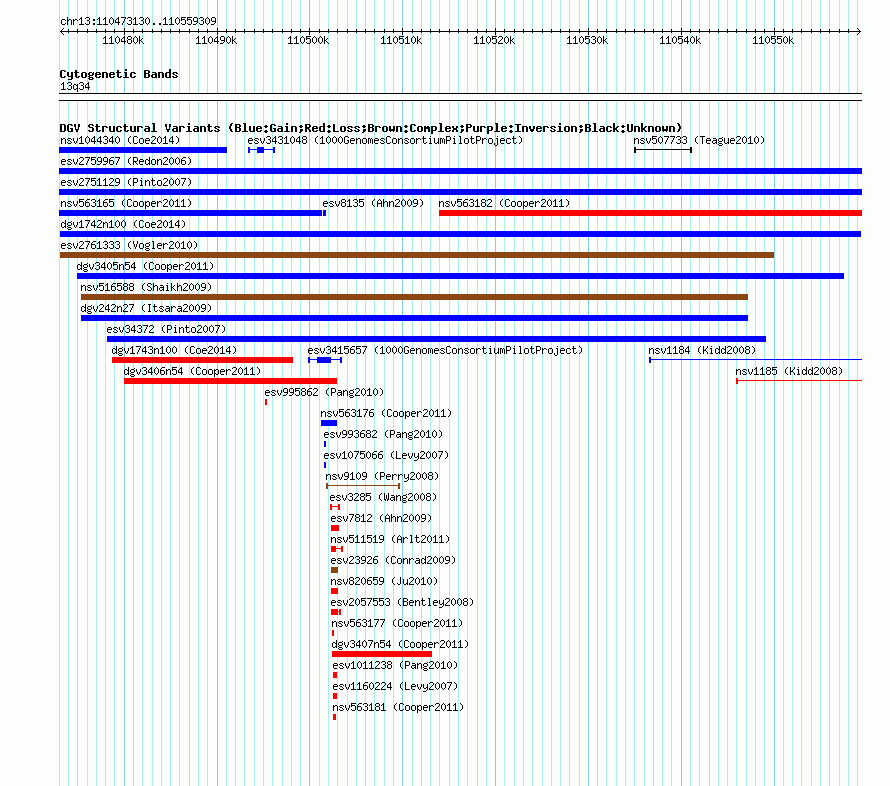Click the 110530k ruler tick label
This screenshot has width=890, height=786.
(x=587, y=40)
